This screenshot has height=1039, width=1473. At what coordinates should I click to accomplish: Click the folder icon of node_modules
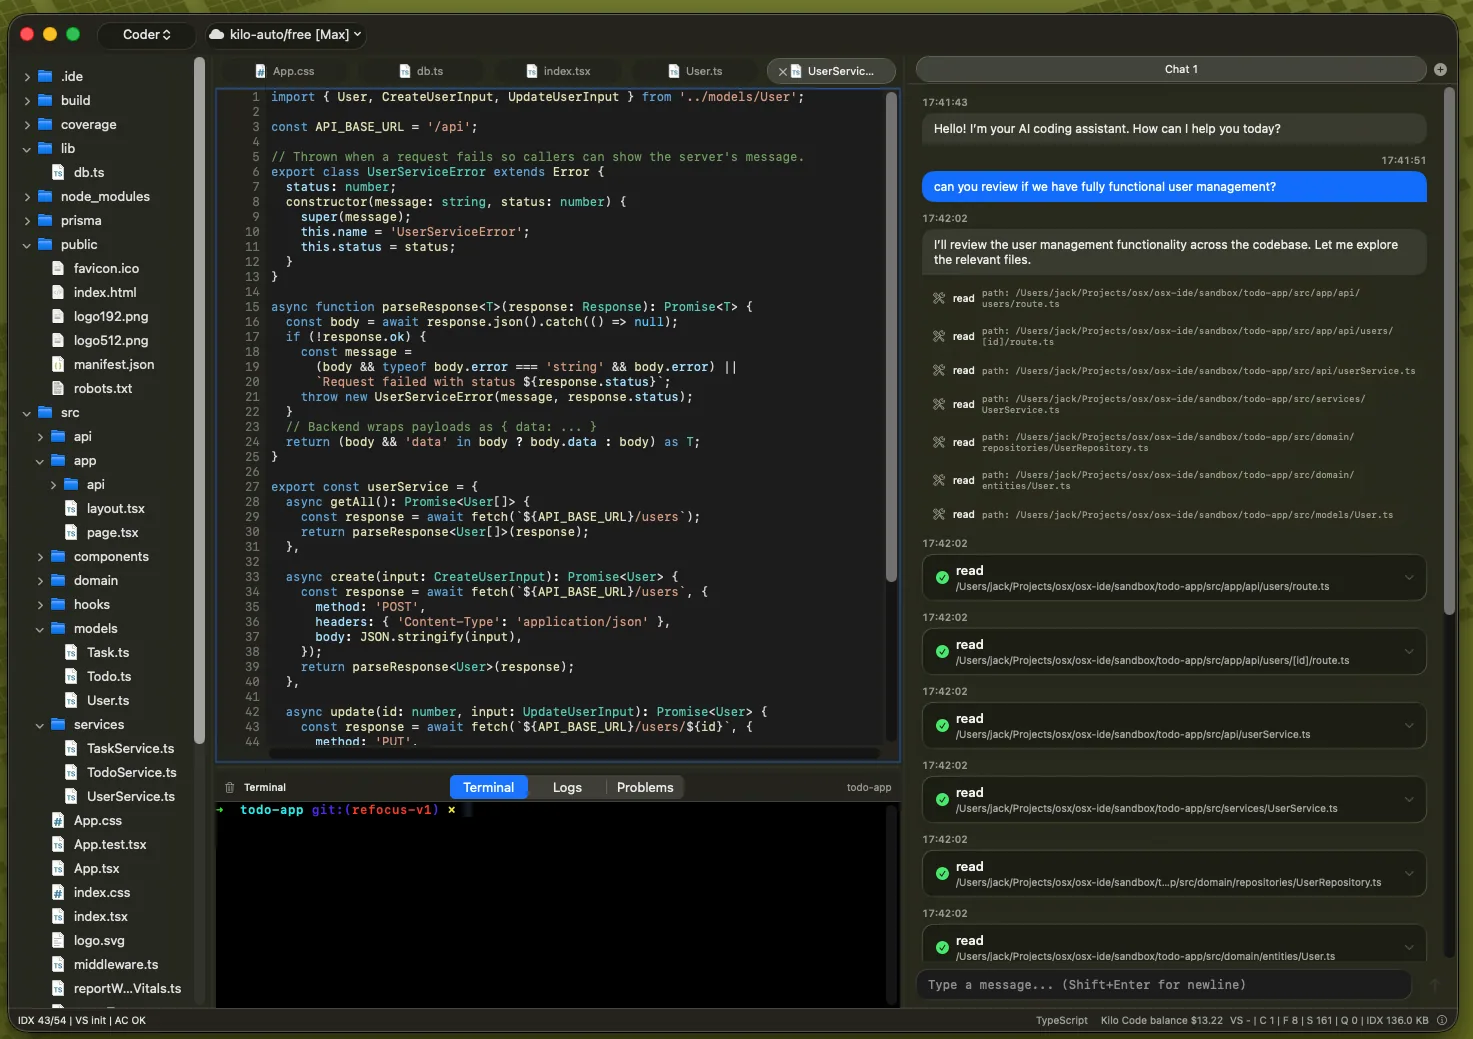(x=45, y=197)
